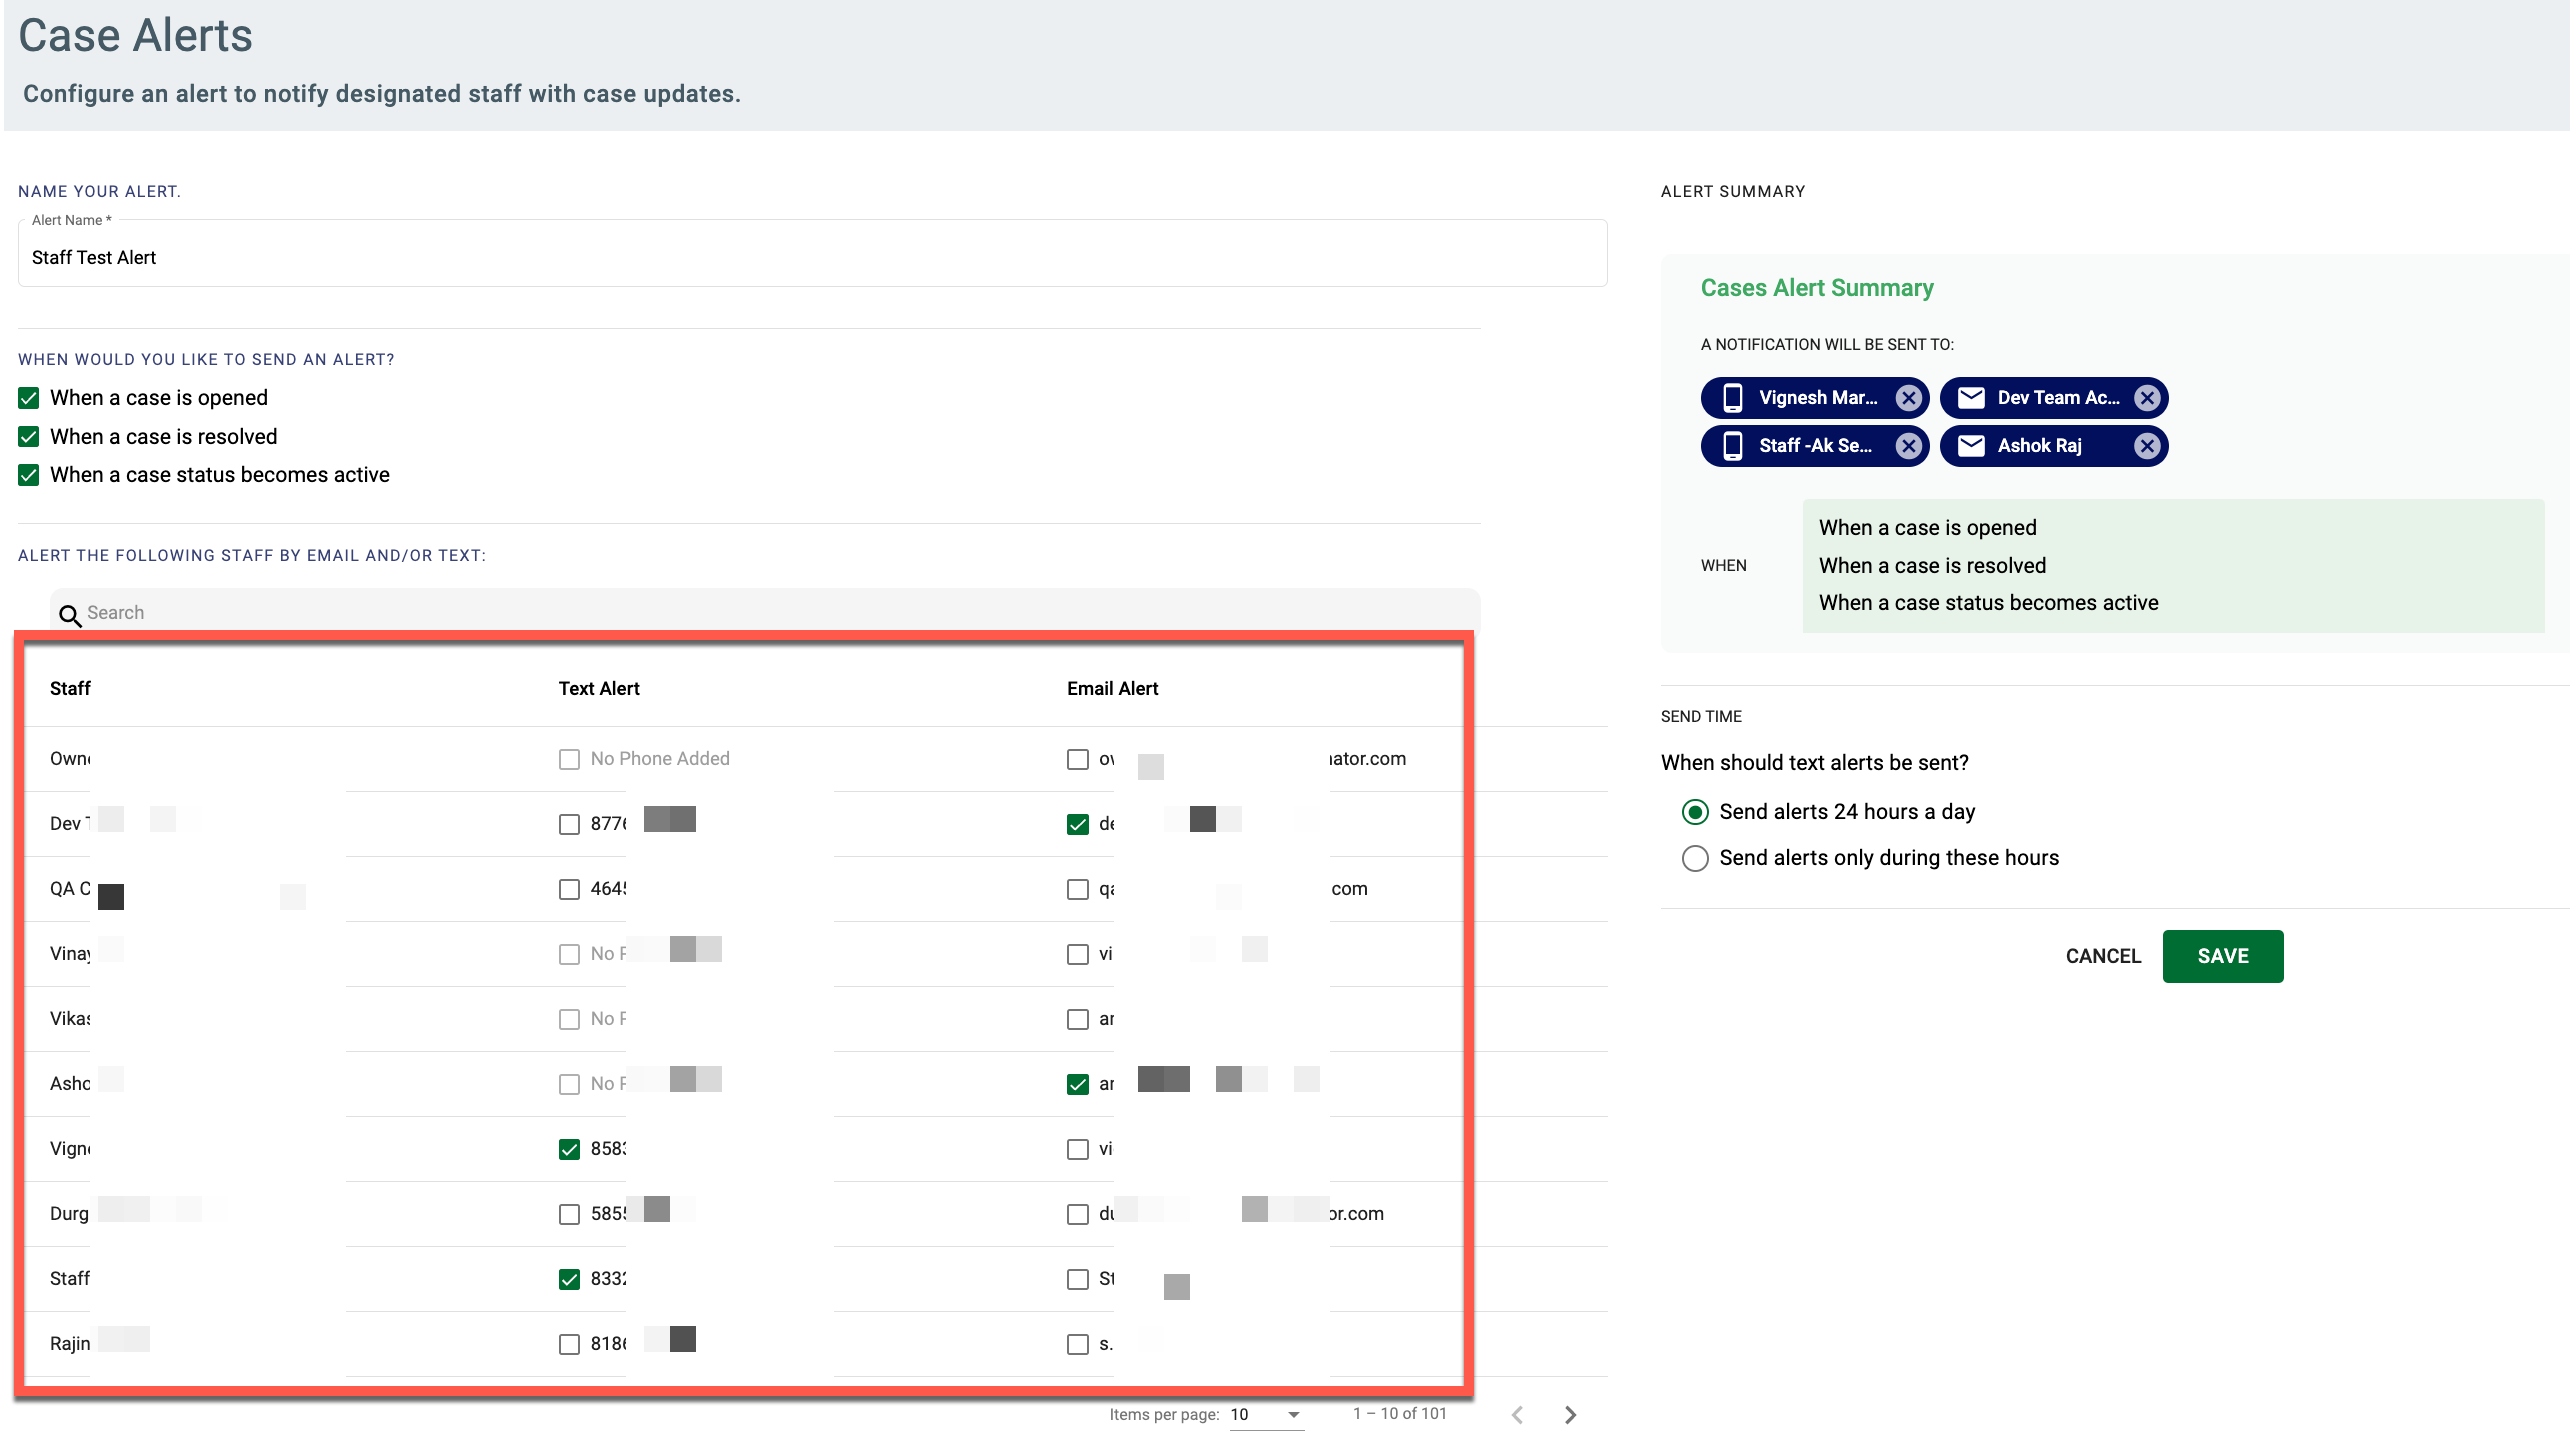Uncheck 'When a case is resolved' alert

27,436
